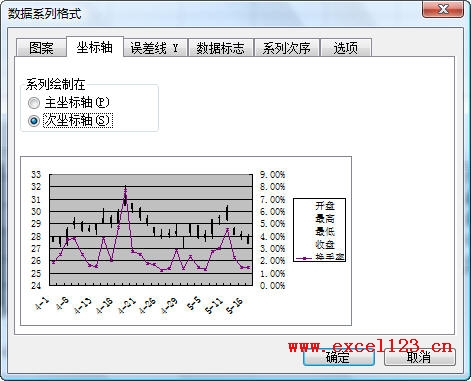The height and width of the screenshot is (381, 471).
Task: Click the 4-21 date axis label
Action: coord(127,306)
